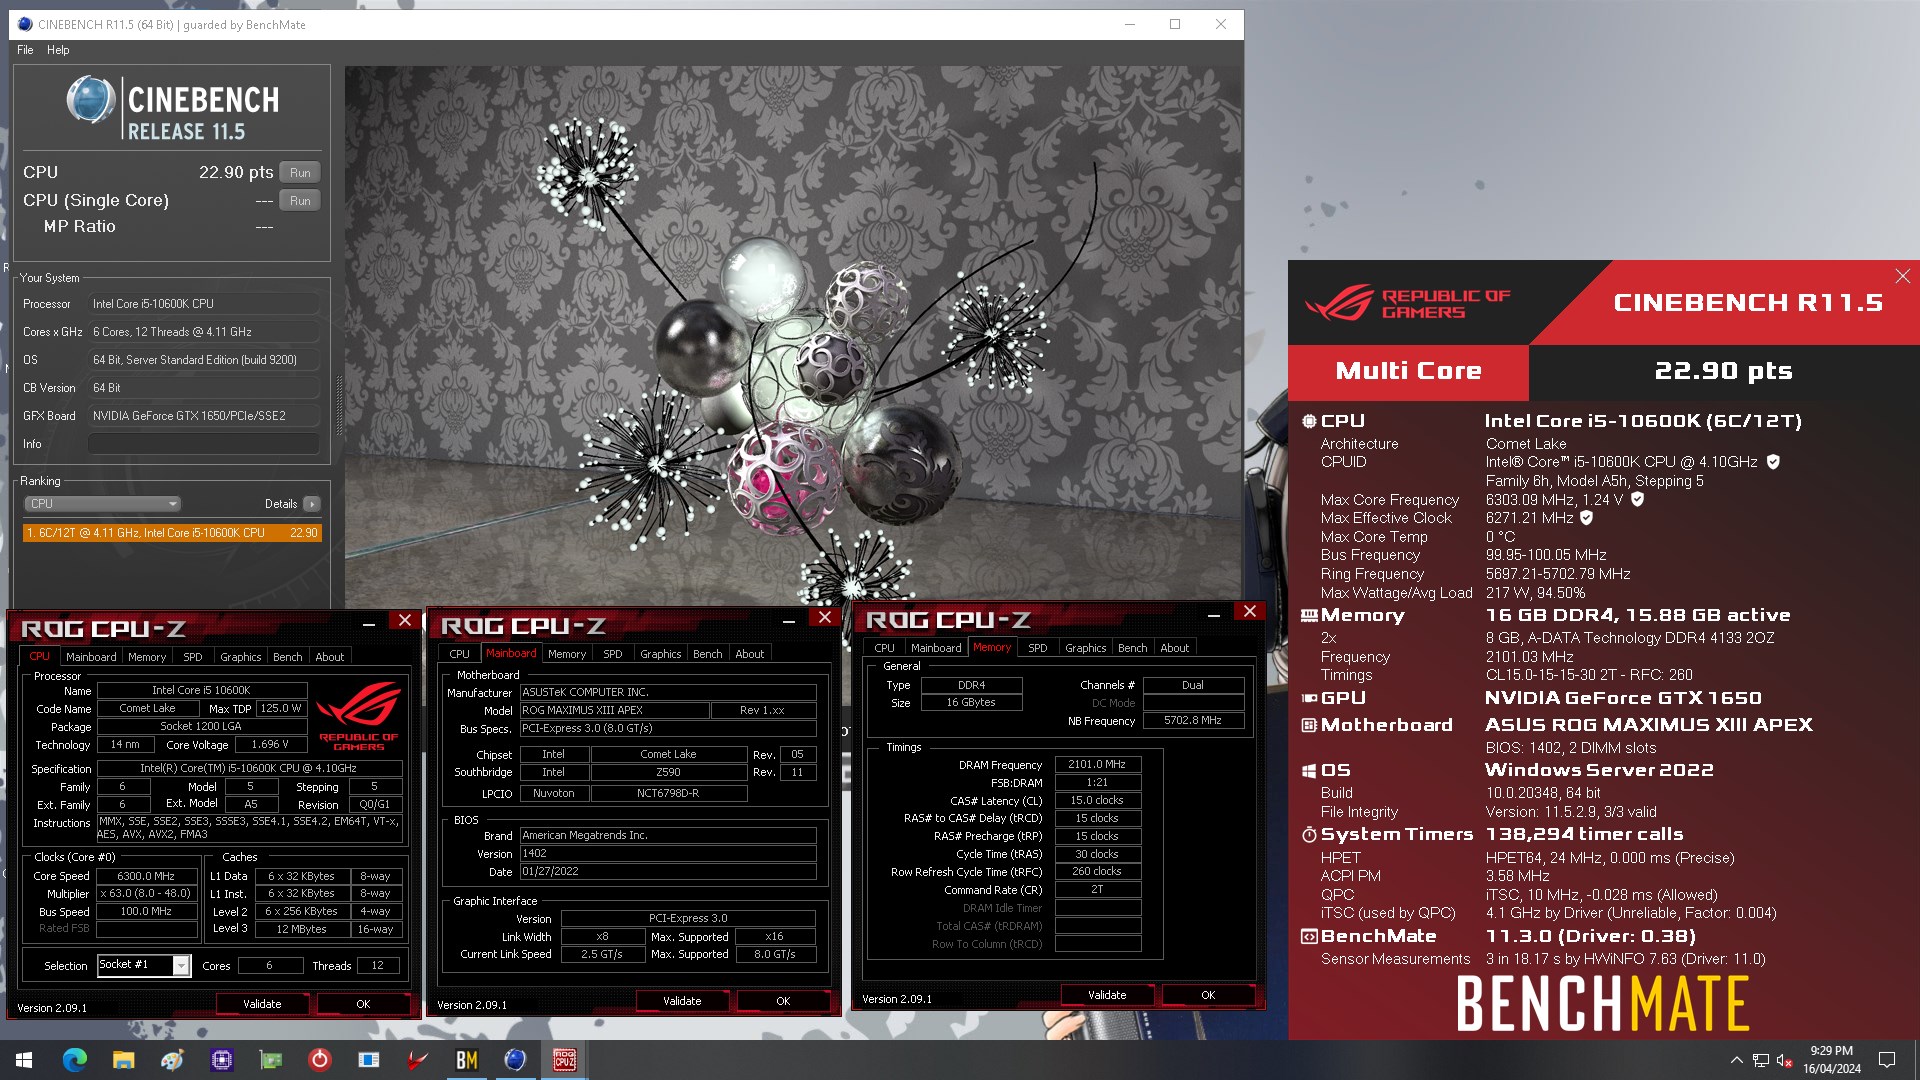Screen dimensions: 1920x1080
Task: Open the Paint palette taskbar icon
Action: click(172, 1060)
